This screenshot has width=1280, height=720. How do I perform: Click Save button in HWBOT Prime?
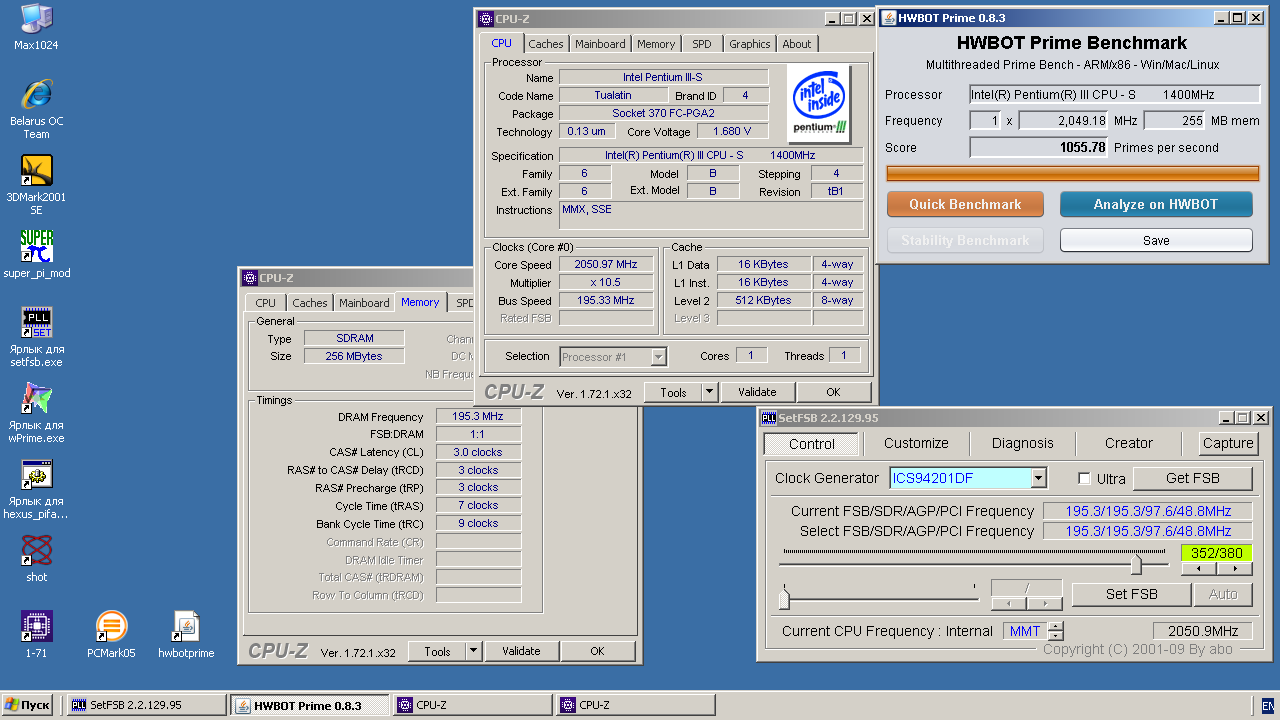click(1156, 240)
